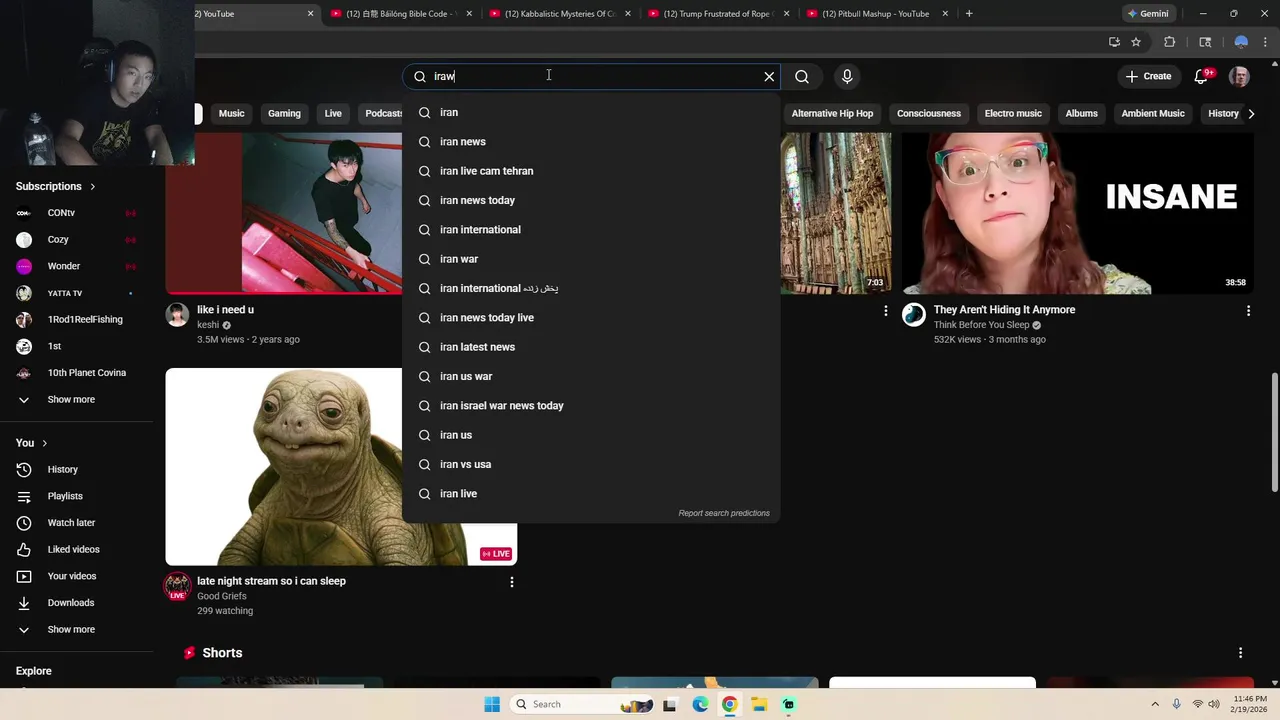Open the notifications bell

[1203, 76]
